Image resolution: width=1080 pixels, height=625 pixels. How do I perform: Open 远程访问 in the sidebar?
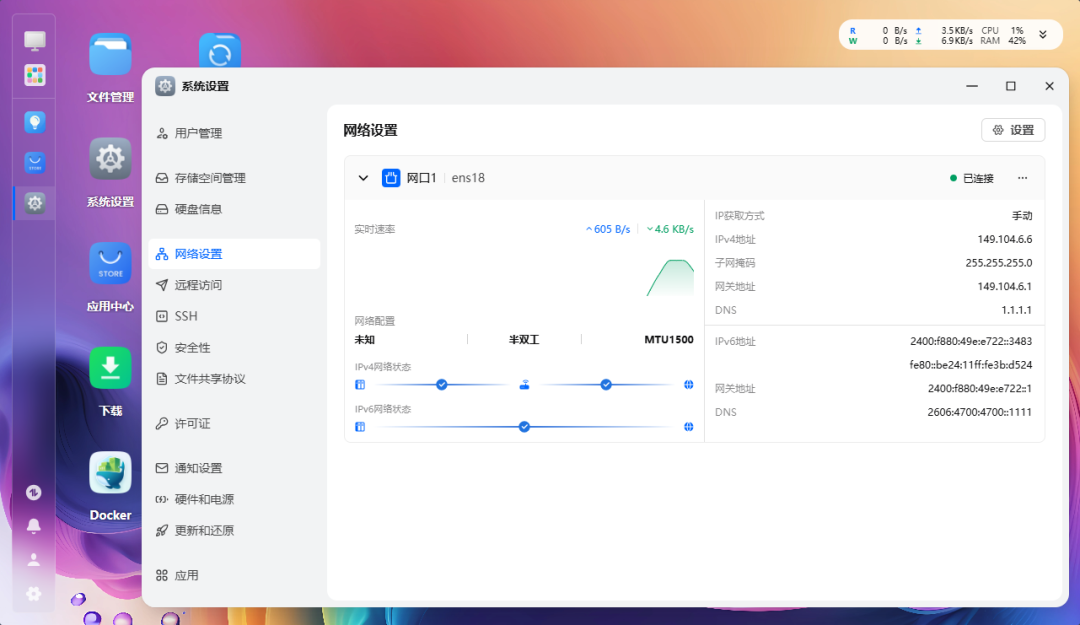point(234,285)
